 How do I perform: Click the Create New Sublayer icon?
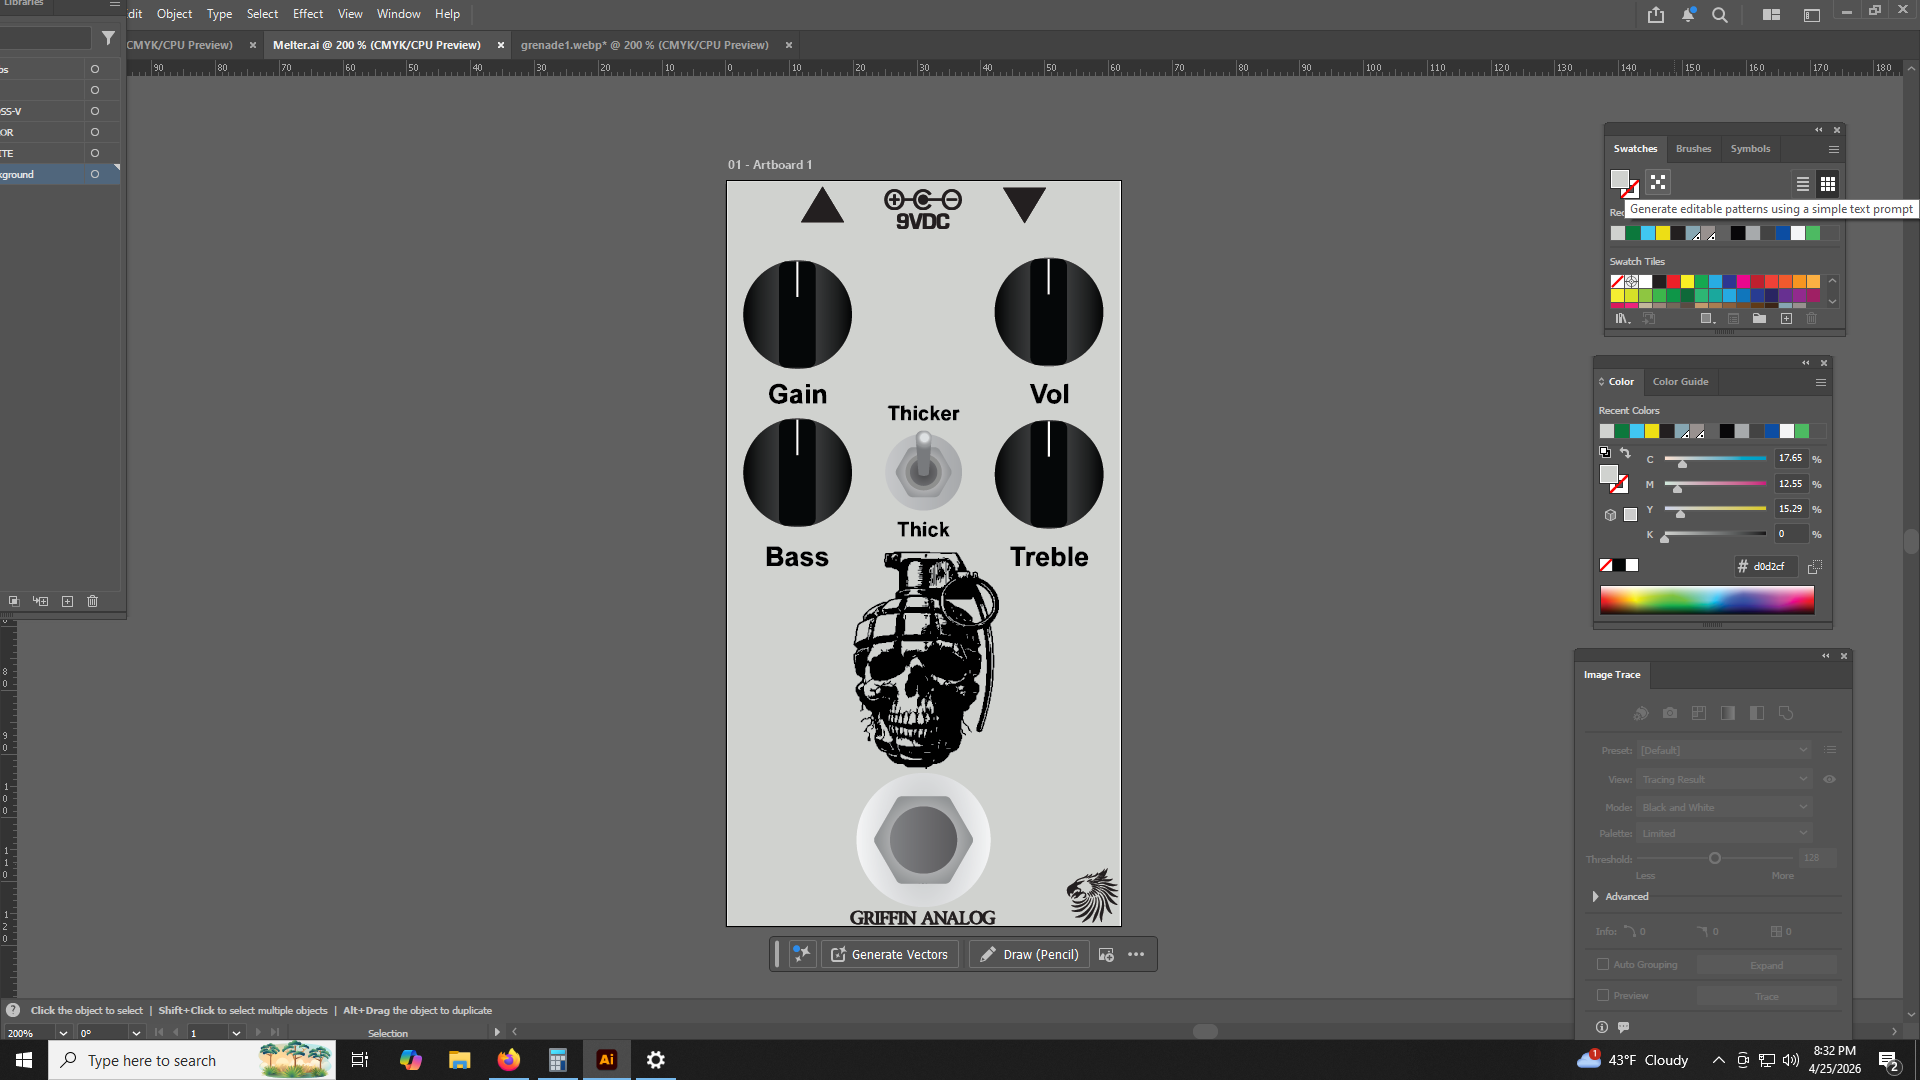(x=41, y=601)
